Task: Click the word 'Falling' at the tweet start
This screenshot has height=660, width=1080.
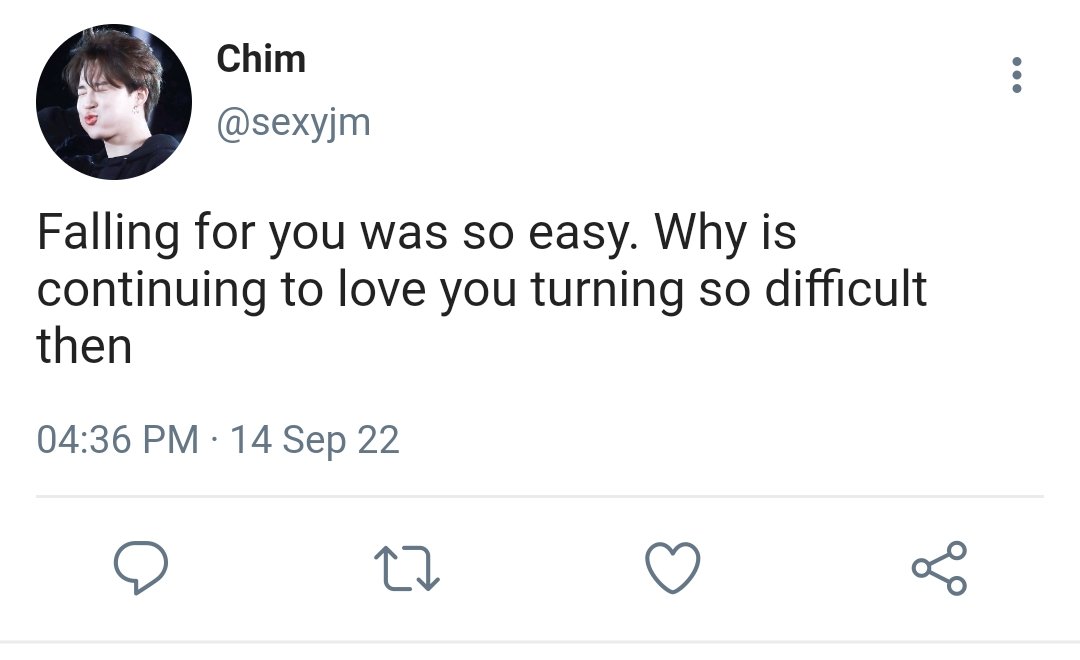Action: (x=108, y=233)
